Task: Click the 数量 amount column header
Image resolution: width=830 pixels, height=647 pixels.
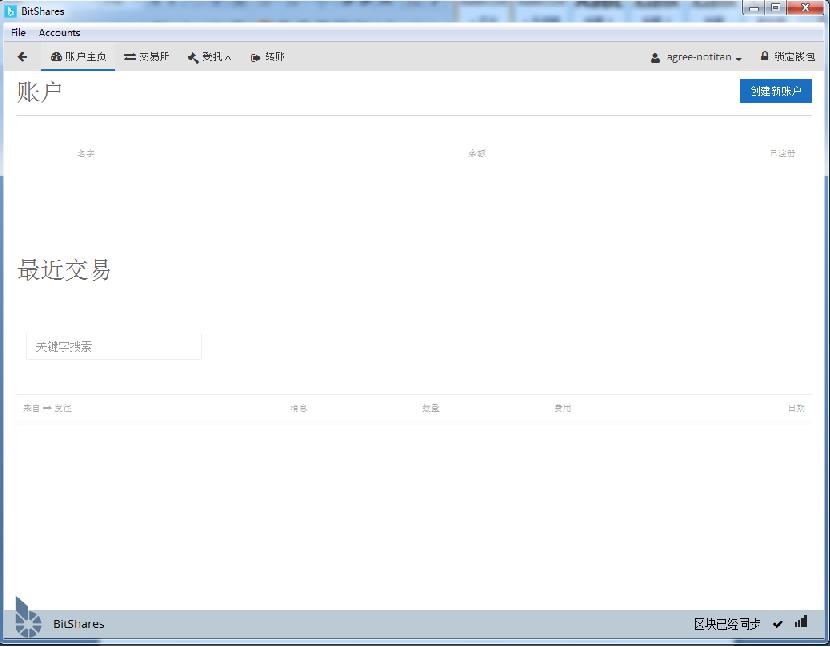Action: coord(430,408)
